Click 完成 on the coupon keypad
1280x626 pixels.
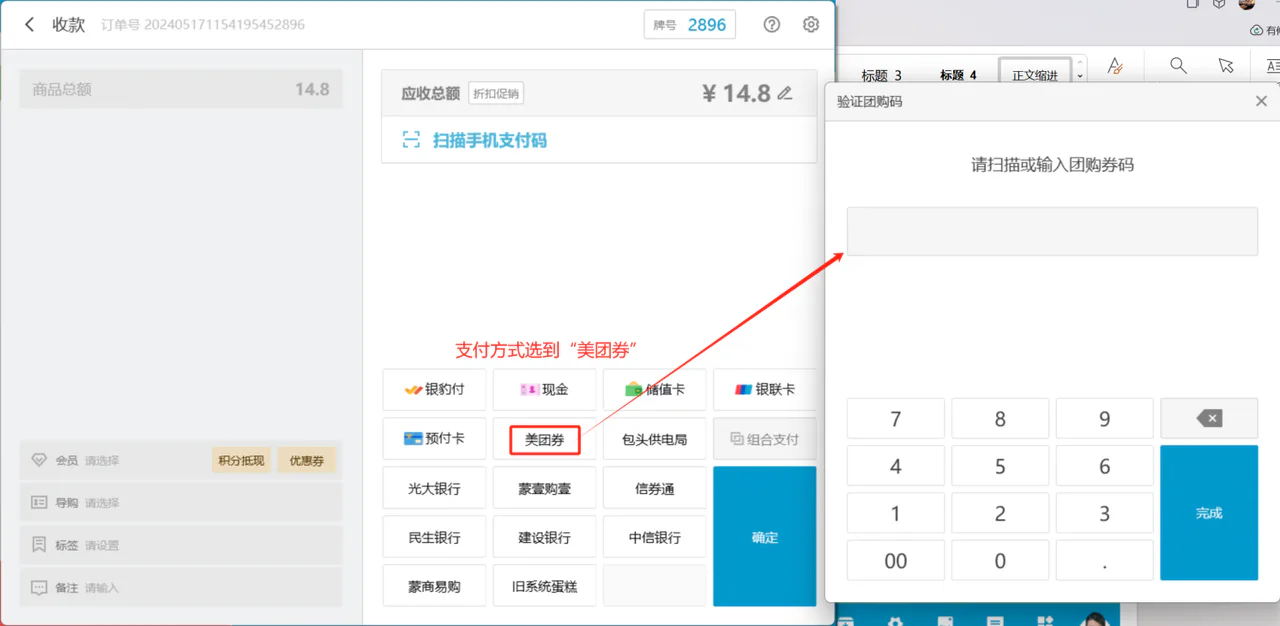tap(1209, 513)
